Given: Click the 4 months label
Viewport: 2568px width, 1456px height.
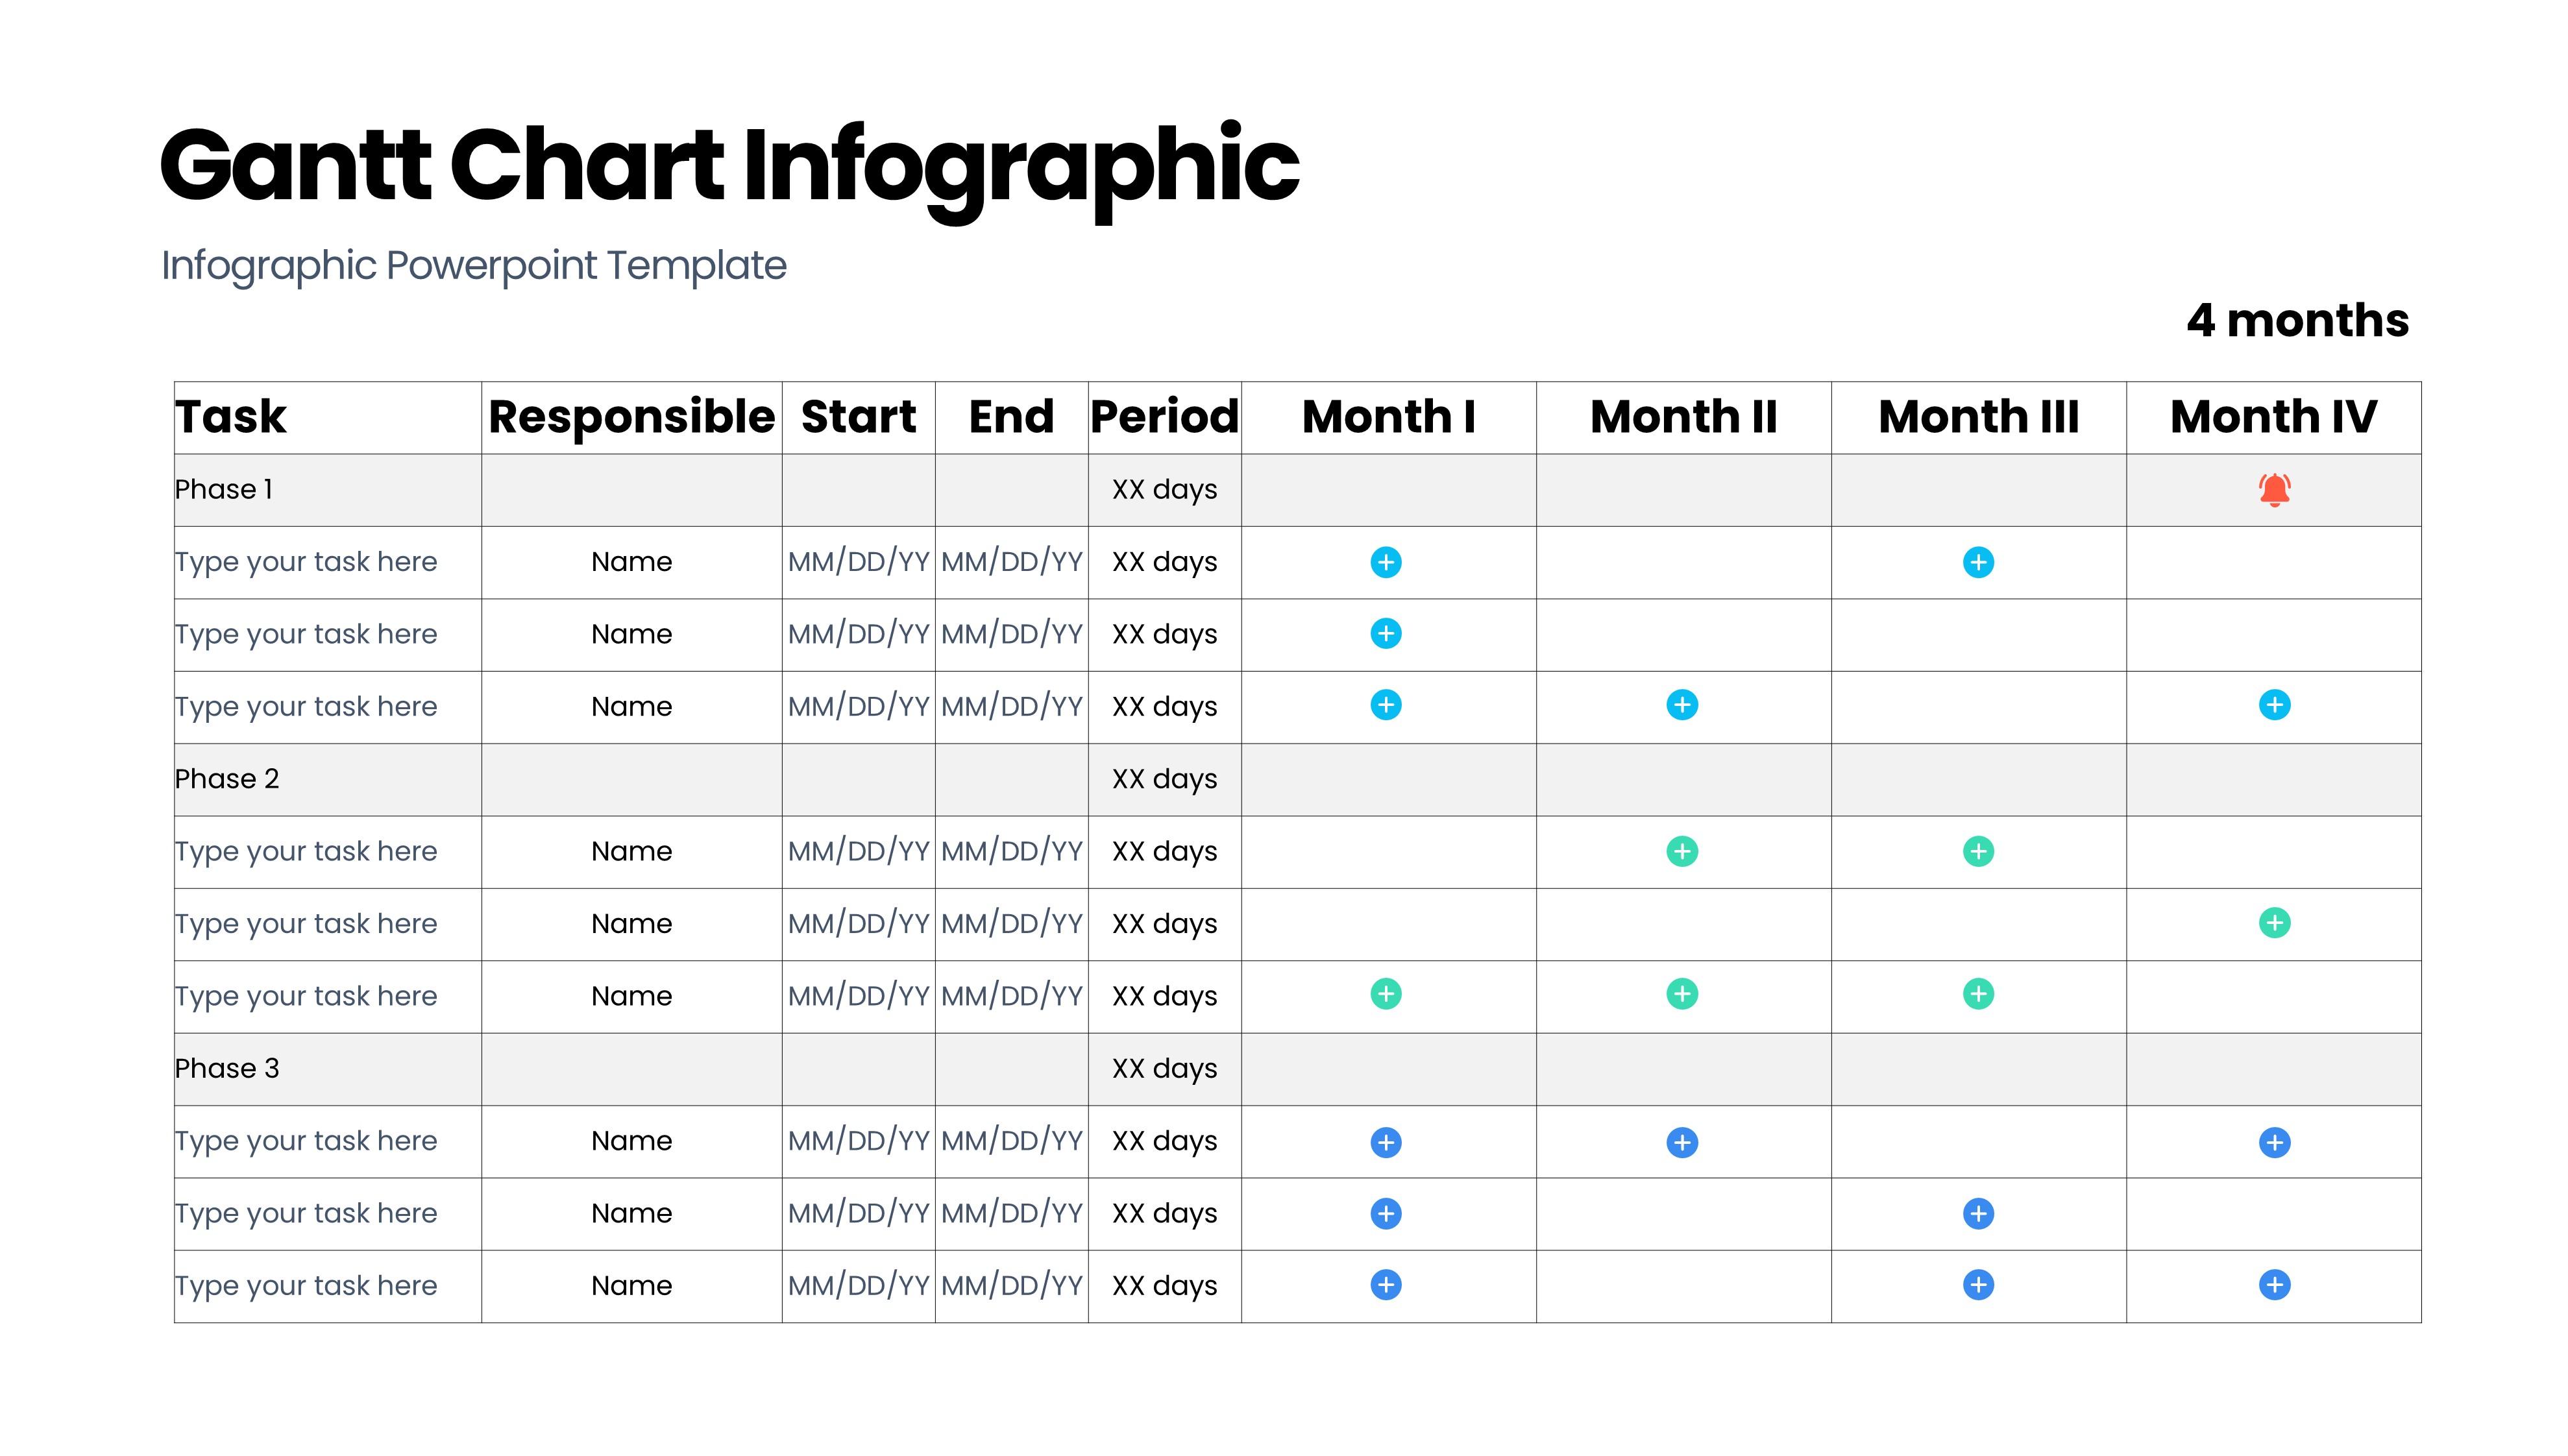Looking at the screenshot, I should pos(2297,321).
